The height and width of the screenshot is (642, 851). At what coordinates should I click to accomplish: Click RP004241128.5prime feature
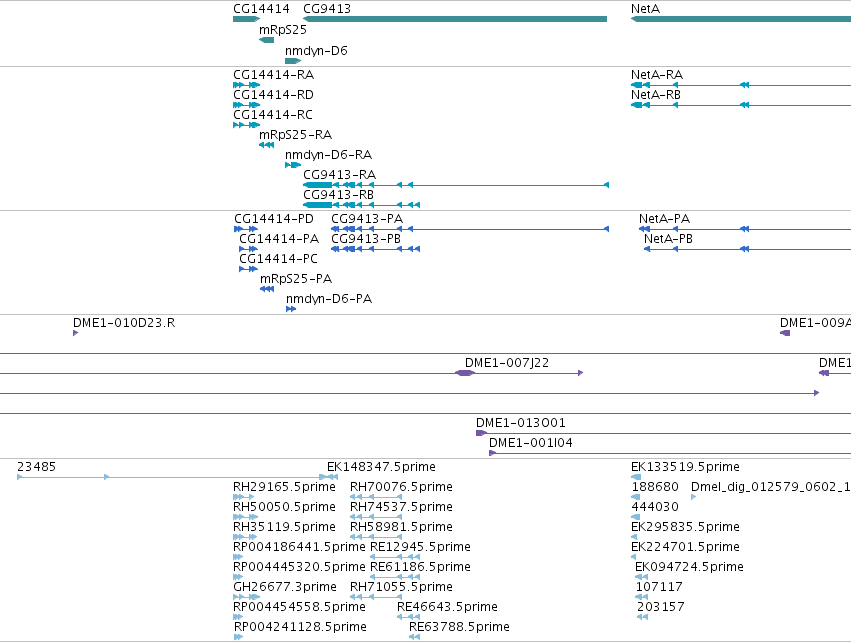tap(238, 638)
